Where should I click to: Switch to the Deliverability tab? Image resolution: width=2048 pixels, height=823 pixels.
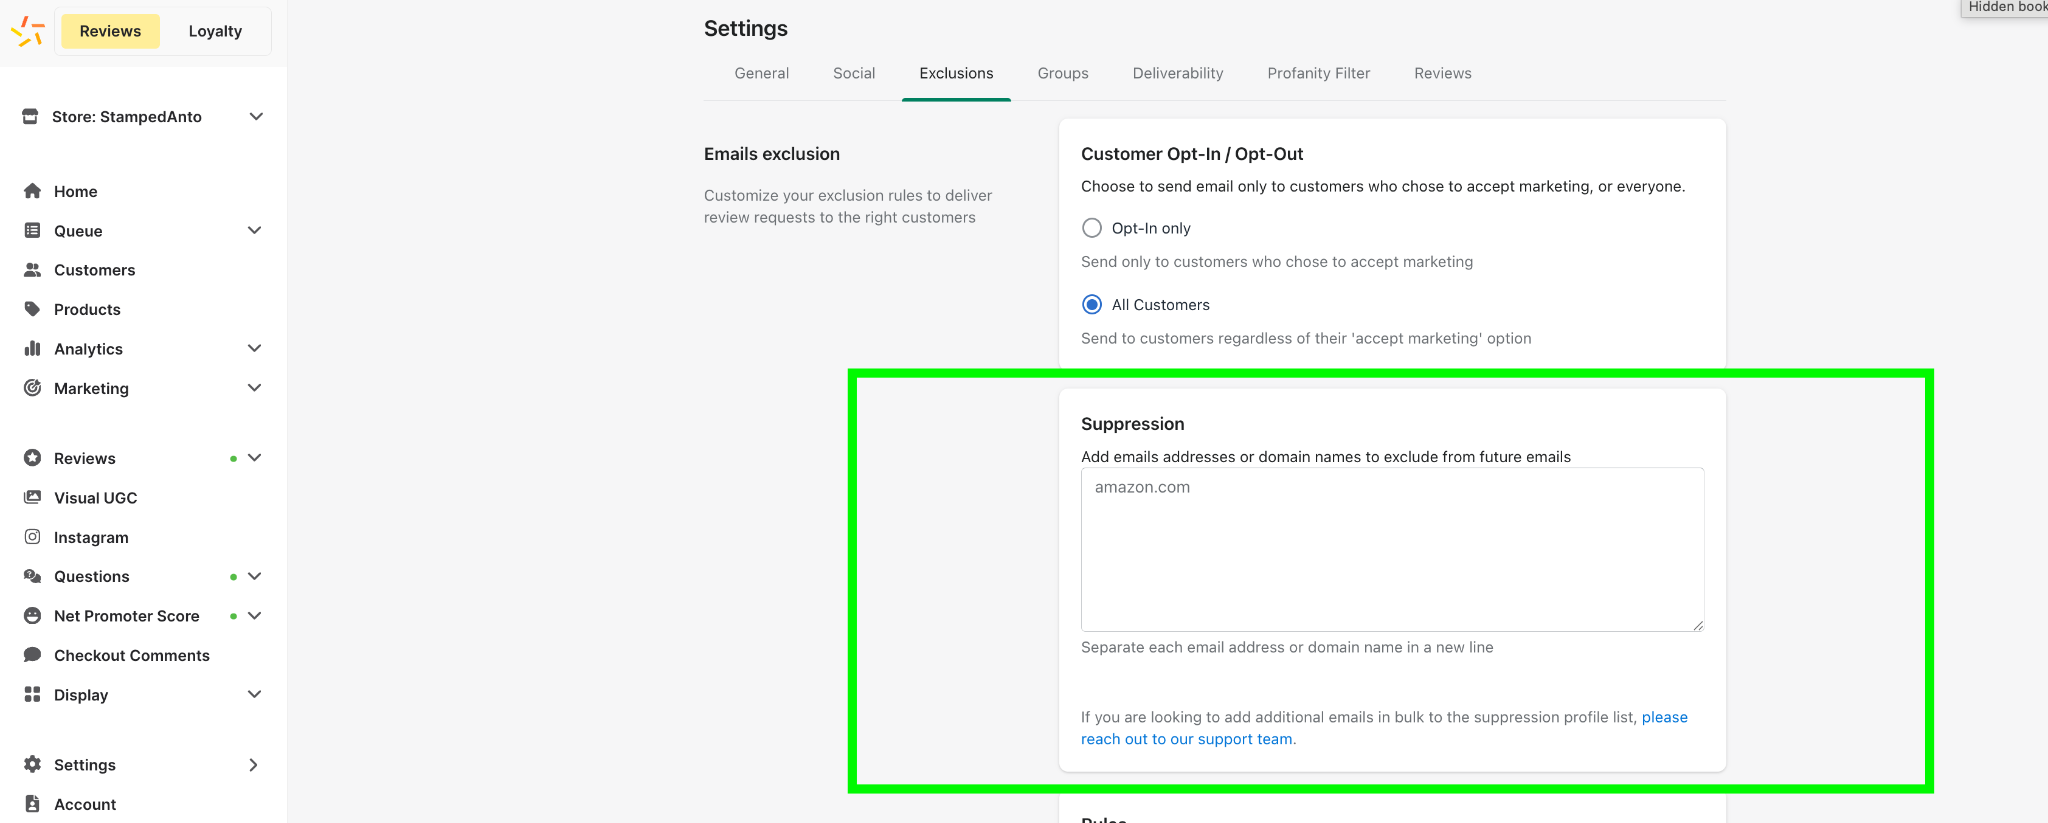1178,73
